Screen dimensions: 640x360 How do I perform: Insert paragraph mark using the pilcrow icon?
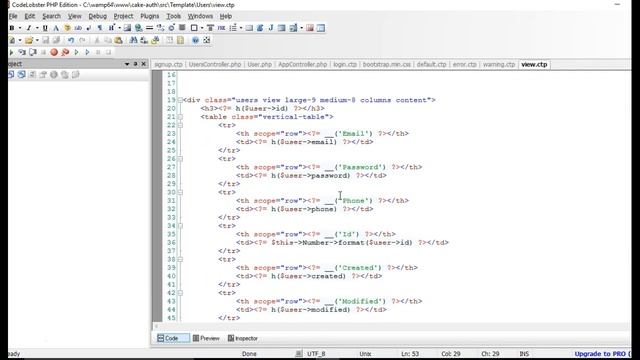100,28
